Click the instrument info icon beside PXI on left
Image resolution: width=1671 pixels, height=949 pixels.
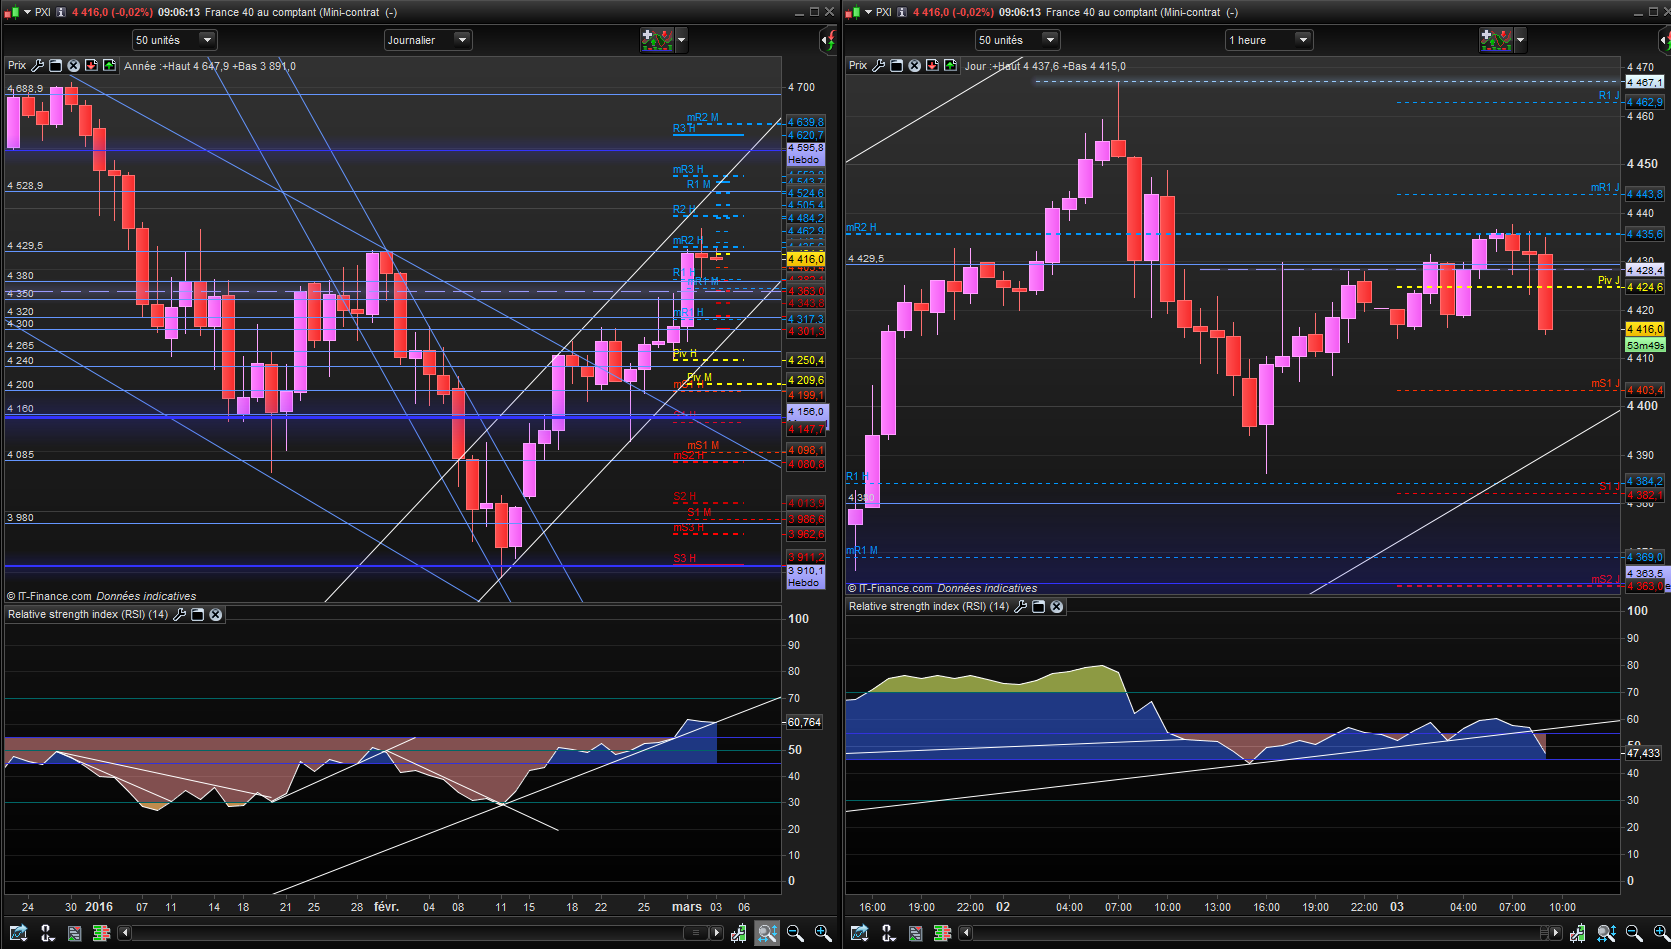tap(62, 12)
